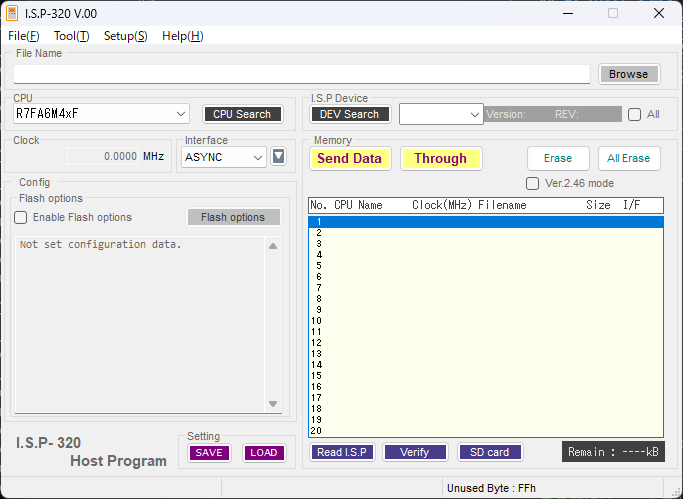Select row 5 in the memory list
Image resolution: width=683 pixels, height=499 pixels.
[485, 266]
